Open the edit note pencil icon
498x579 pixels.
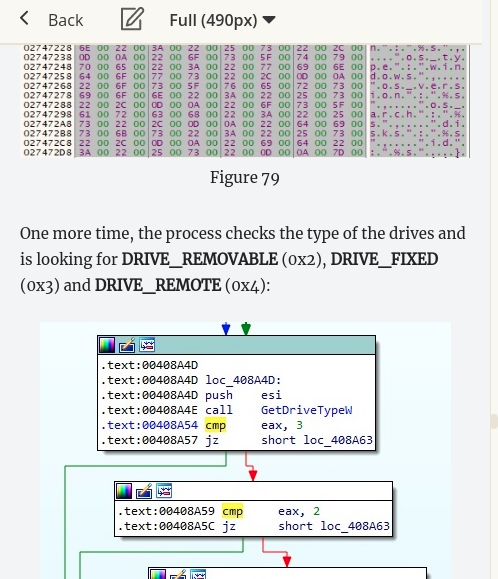click(x=132, y=19)
